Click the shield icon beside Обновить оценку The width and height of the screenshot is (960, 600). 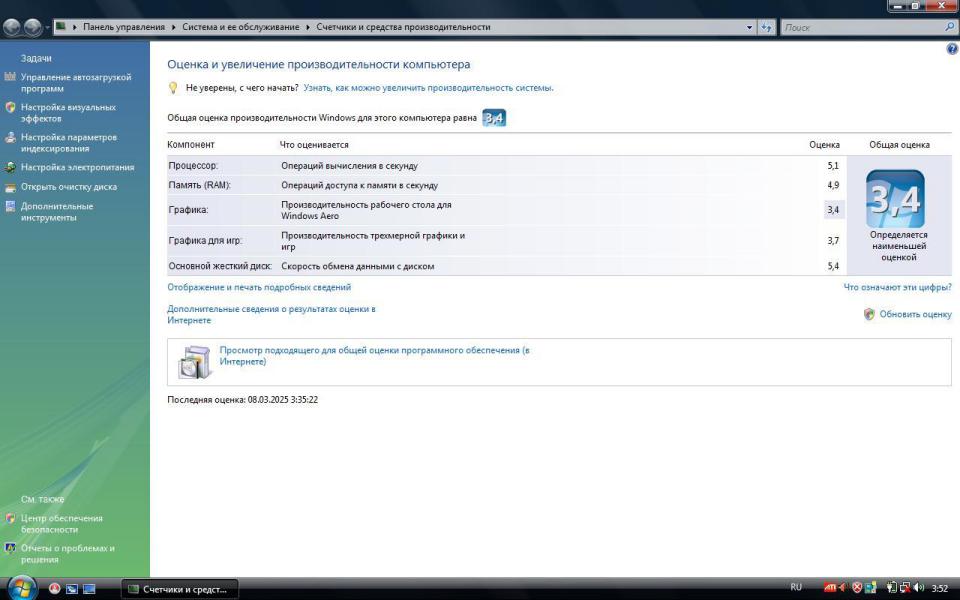[x=869, y=314]
